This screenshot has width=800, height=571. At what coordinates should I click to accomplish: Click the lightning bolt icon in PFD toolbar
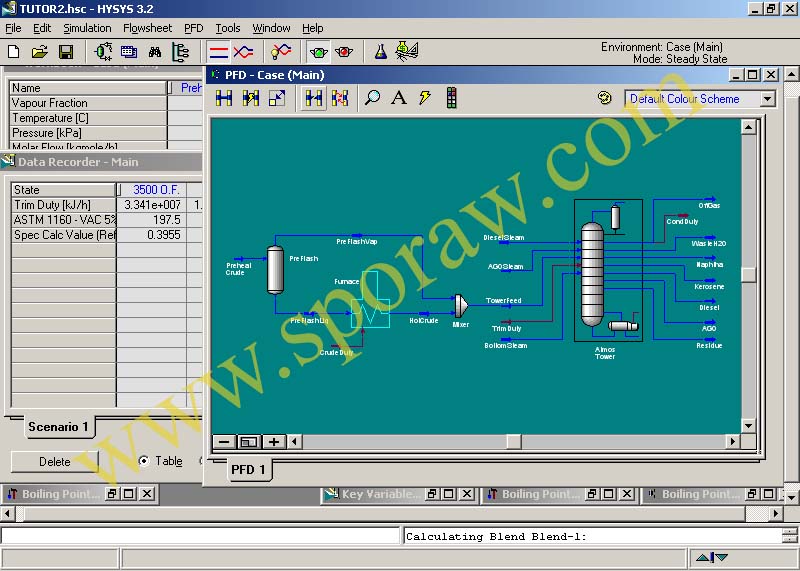(x=425, y=98)
